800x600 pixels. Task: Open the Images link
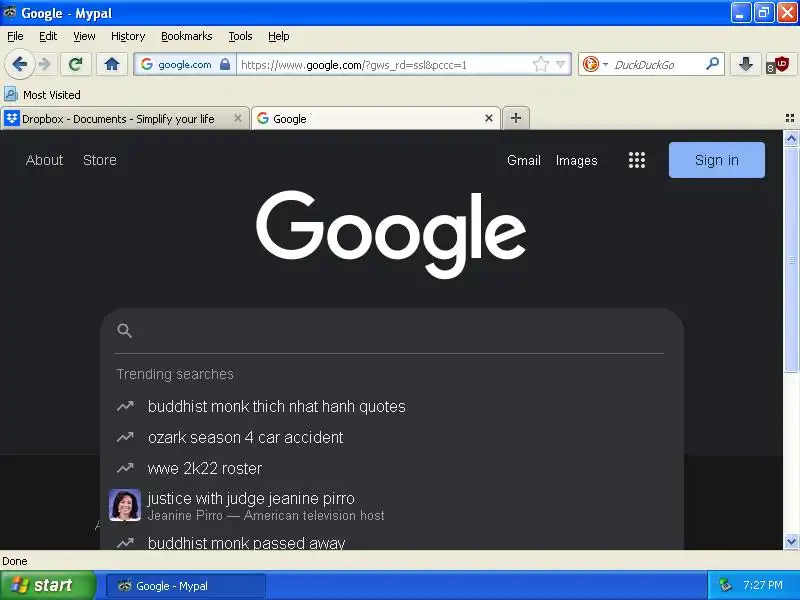pyautogui.click(x=577, y=160)
